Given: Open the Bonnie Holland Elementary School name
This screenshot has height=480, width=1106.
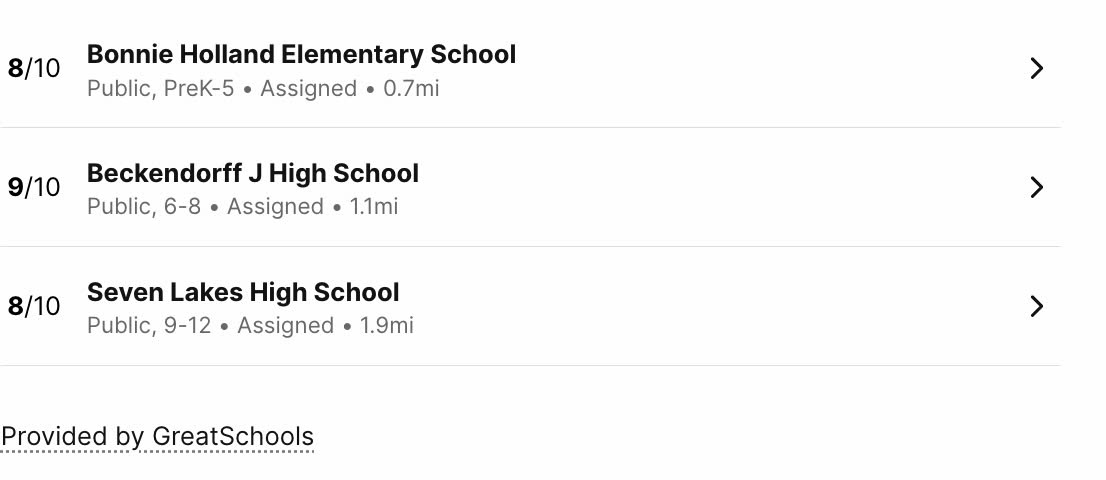Looking at the screenshot, I should click(x=301, y=54).
